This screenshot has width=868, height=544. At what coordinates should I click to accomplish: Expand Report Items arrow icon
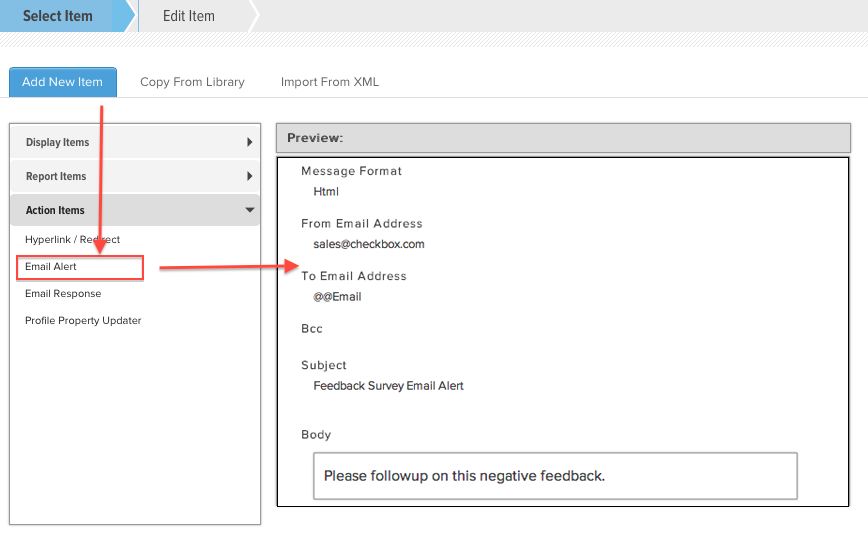250,176
